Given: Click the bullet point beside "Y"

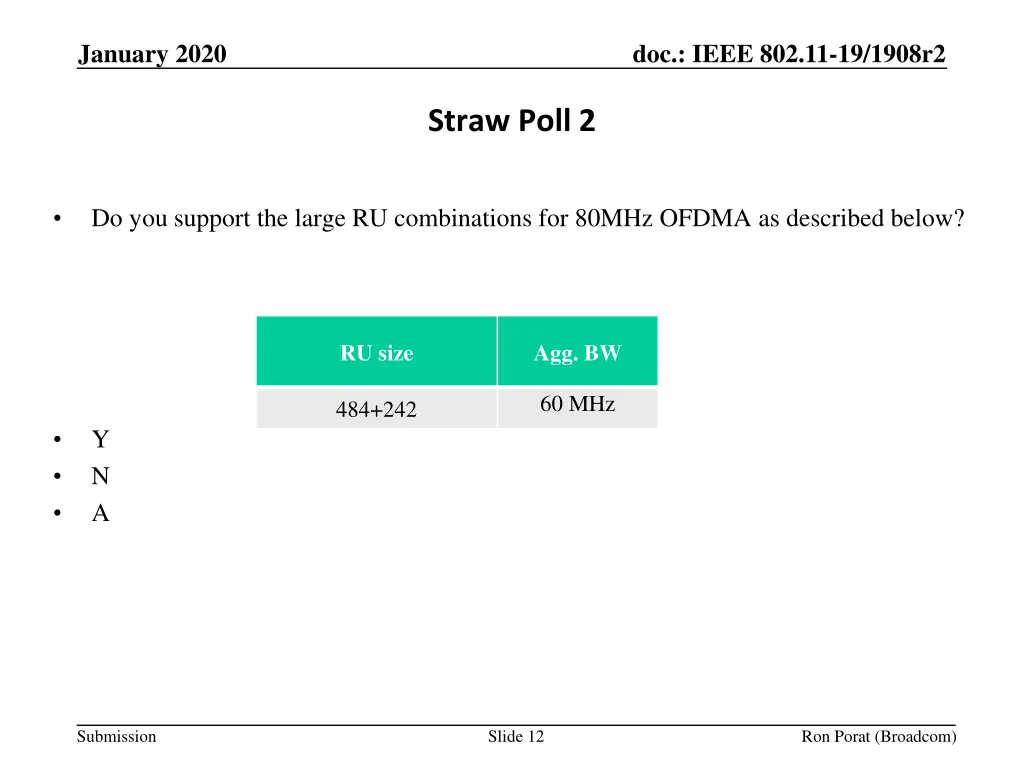Looking at the screenshot, I should tap(61, 441).
